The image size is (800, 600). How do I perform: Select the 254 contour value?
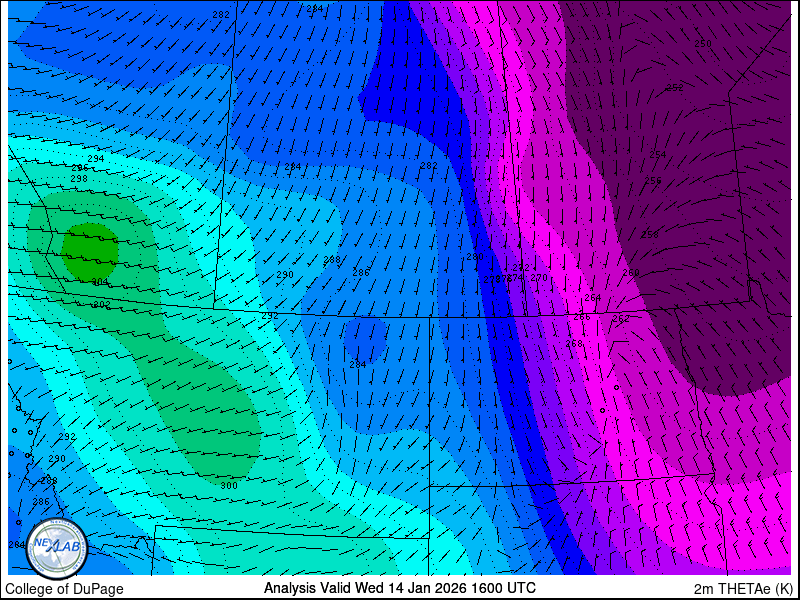(658, 154)
